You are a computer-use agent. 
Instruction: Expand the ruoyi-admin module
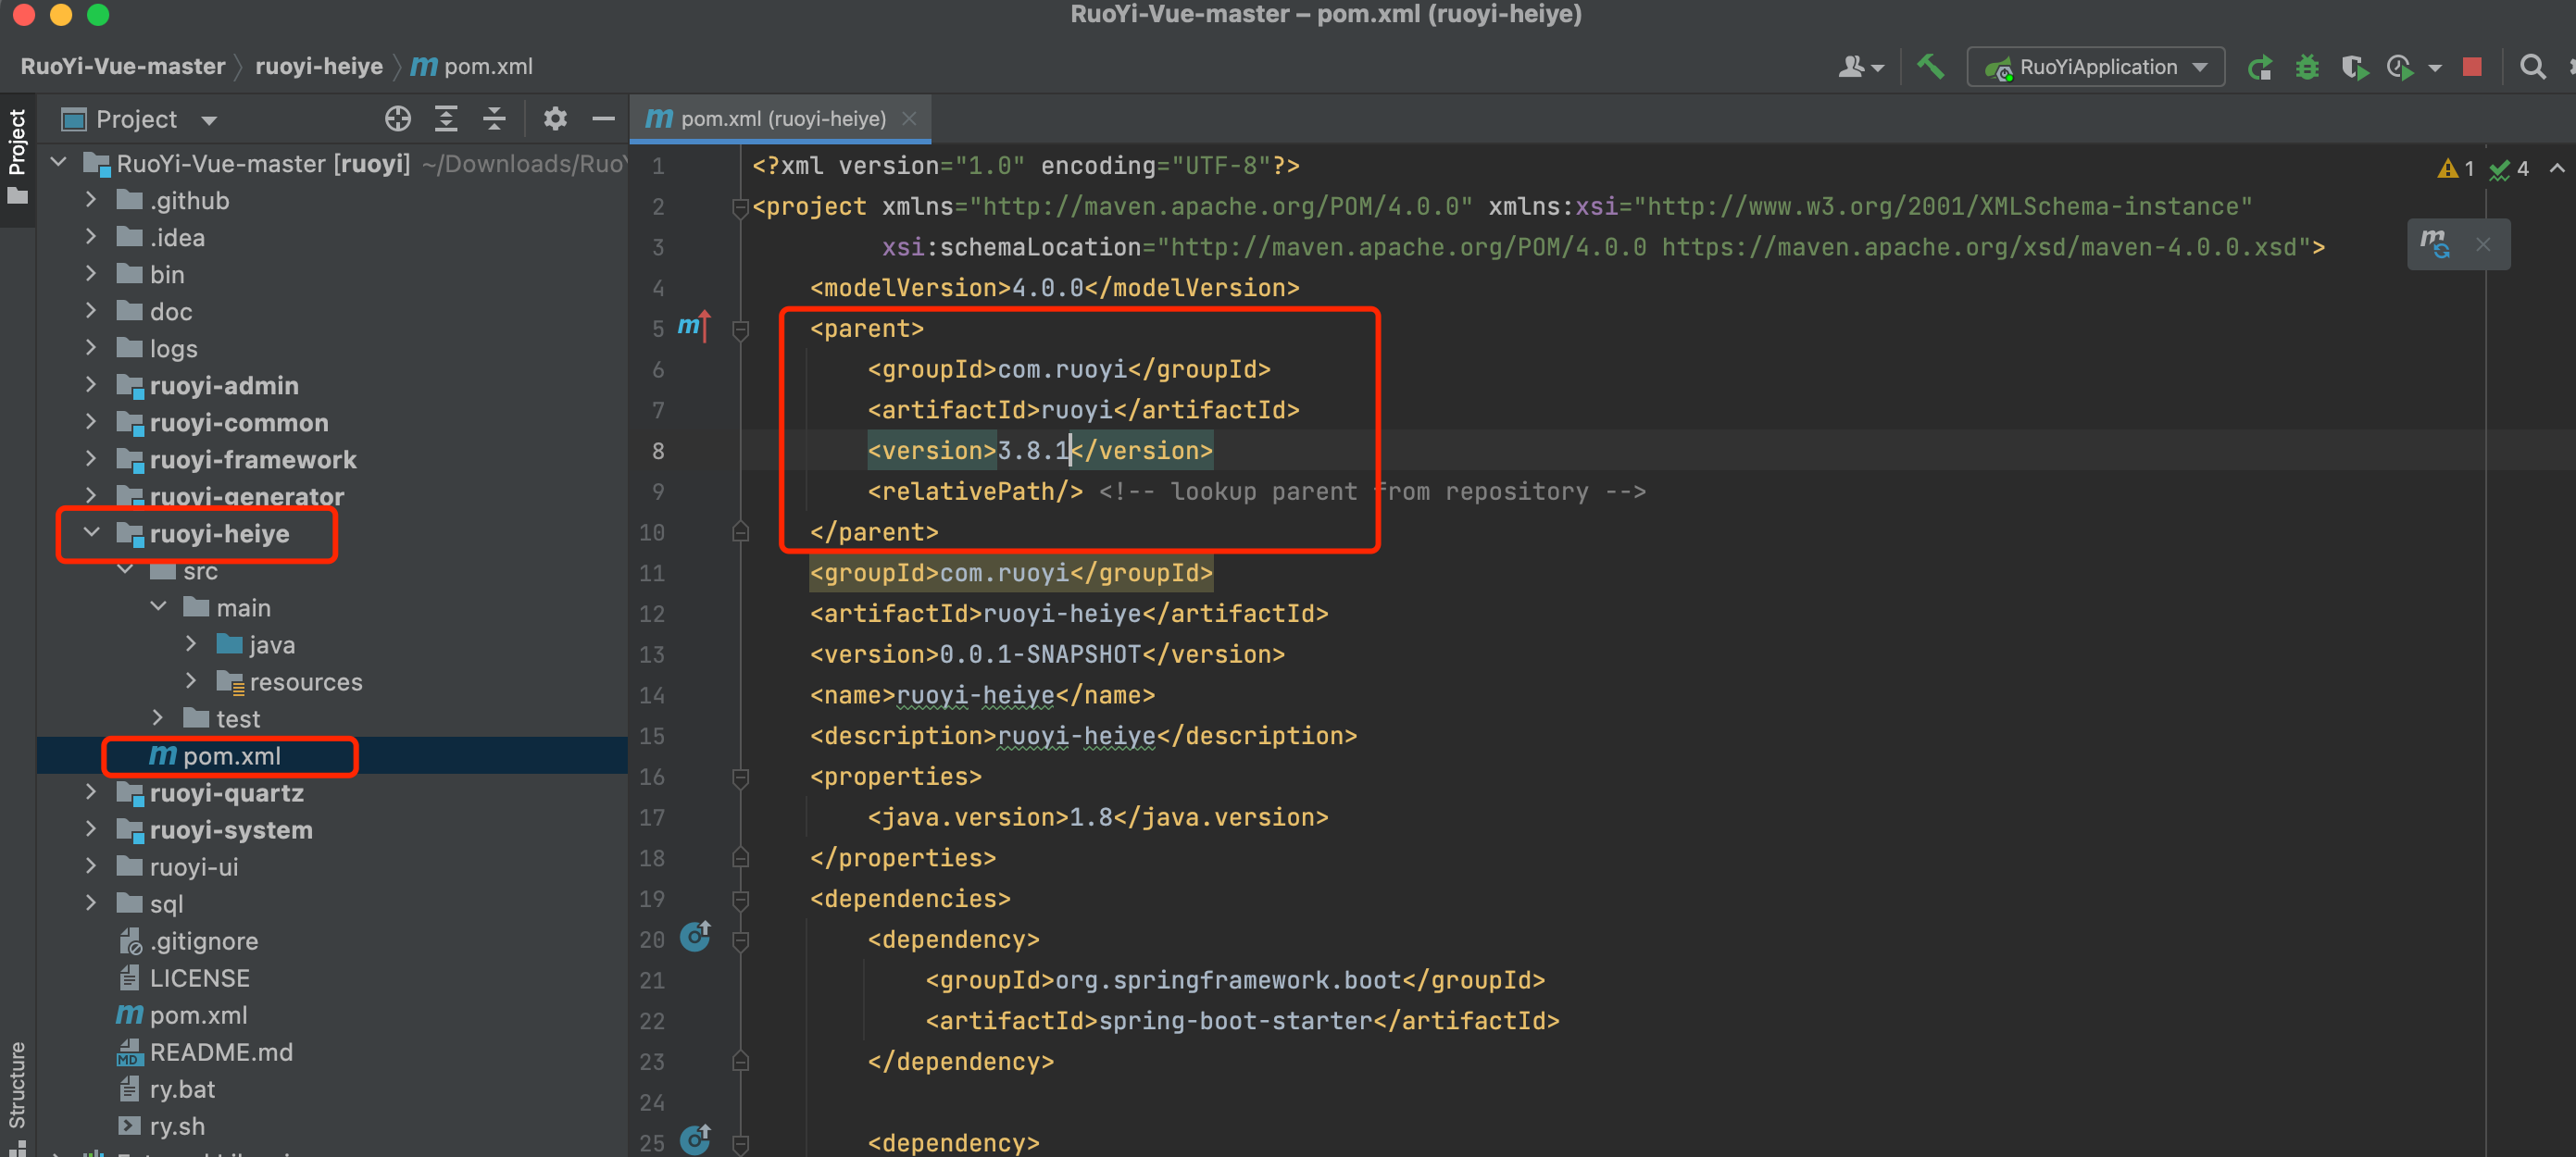tap(91, 384)
